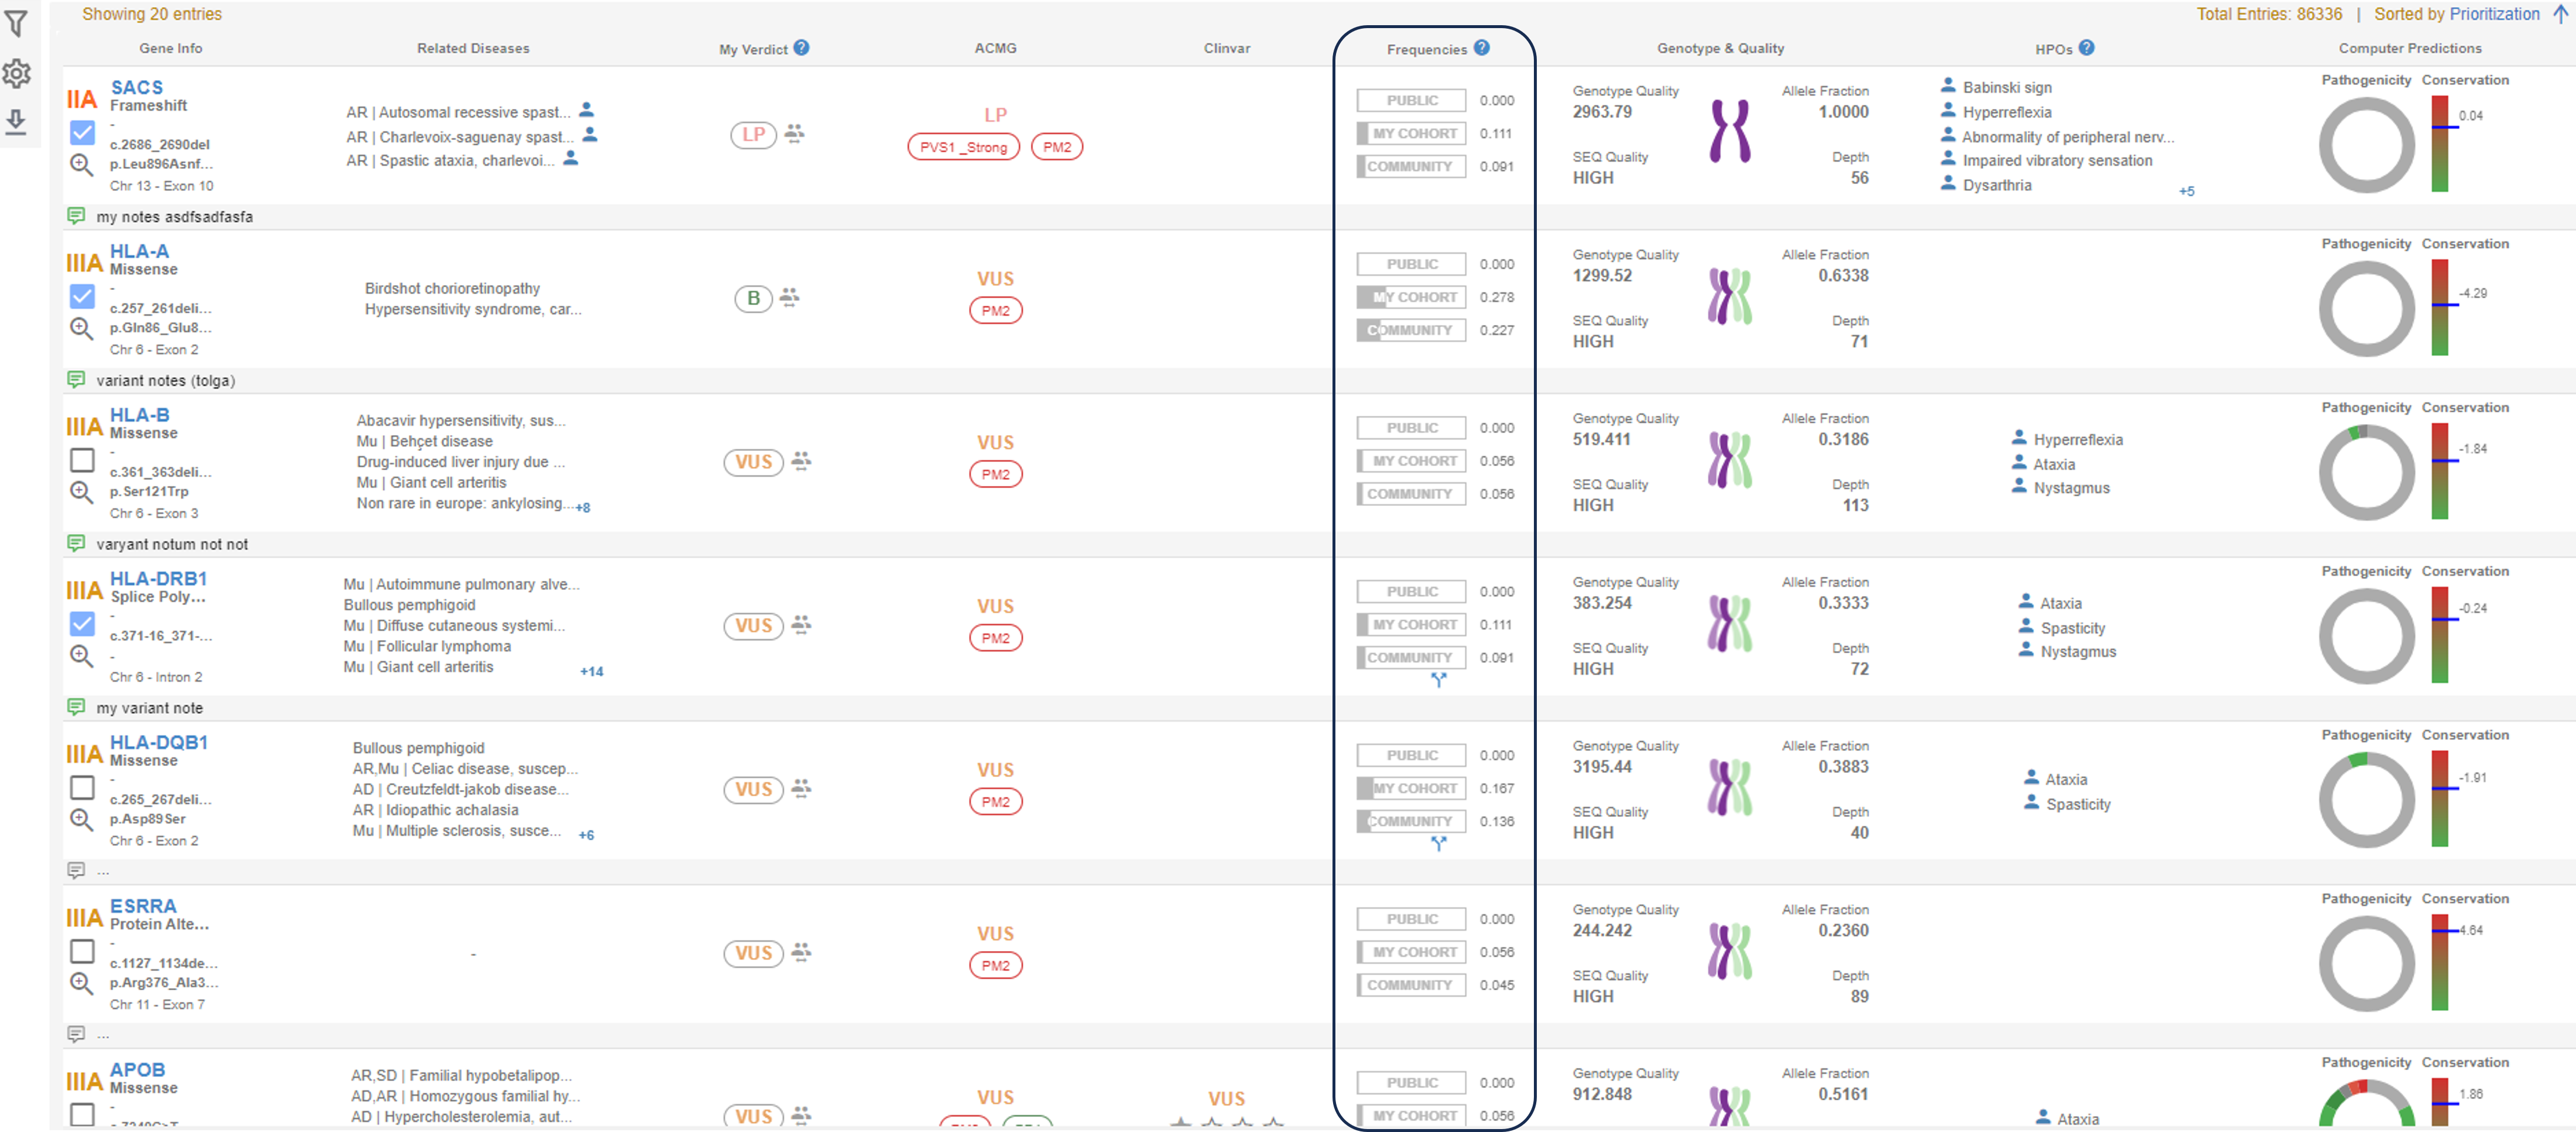Uncheck the HLA-DRB1 variant checkbox
The height and width of the screenshot is (1132, 2576).
(x=83, y=624)
